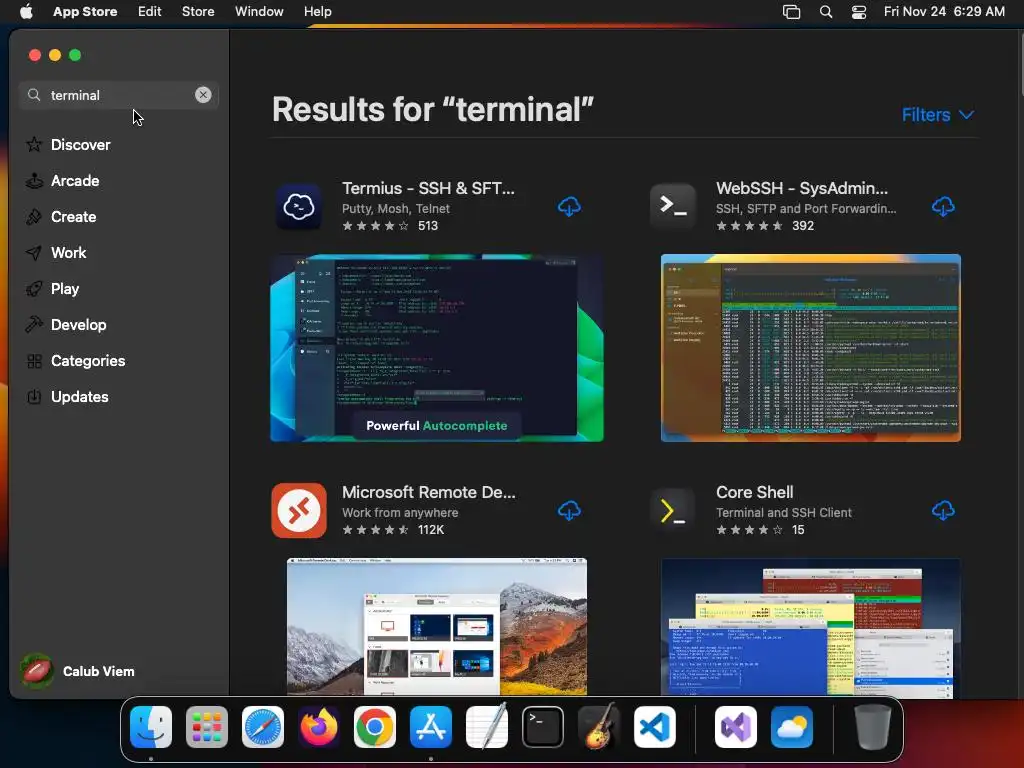The width and height of the screenshot is (1024, 768).
Task: Open the Edit menu
Action: pos(150,12)
